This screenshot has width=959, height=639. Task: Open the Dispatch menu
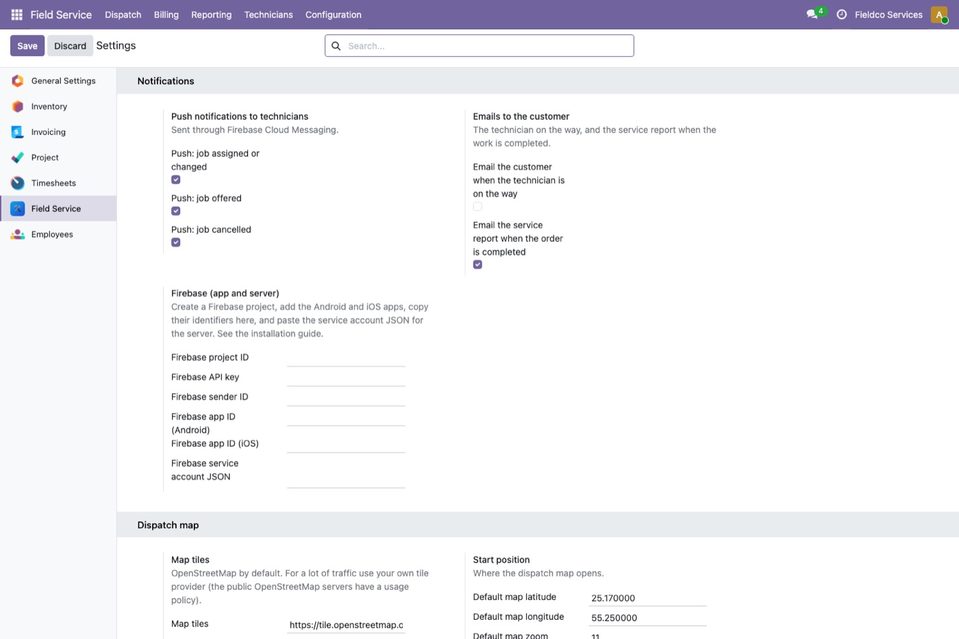tap(123, 15)
